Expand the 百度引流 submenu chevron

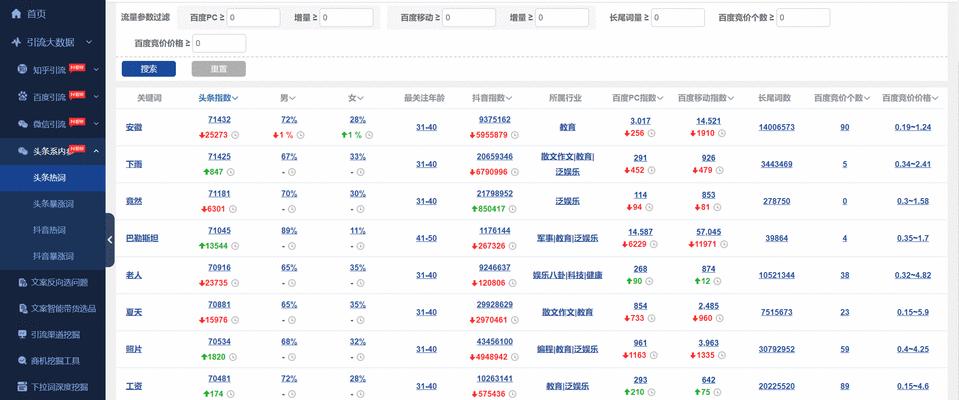[x=95, y=97]
